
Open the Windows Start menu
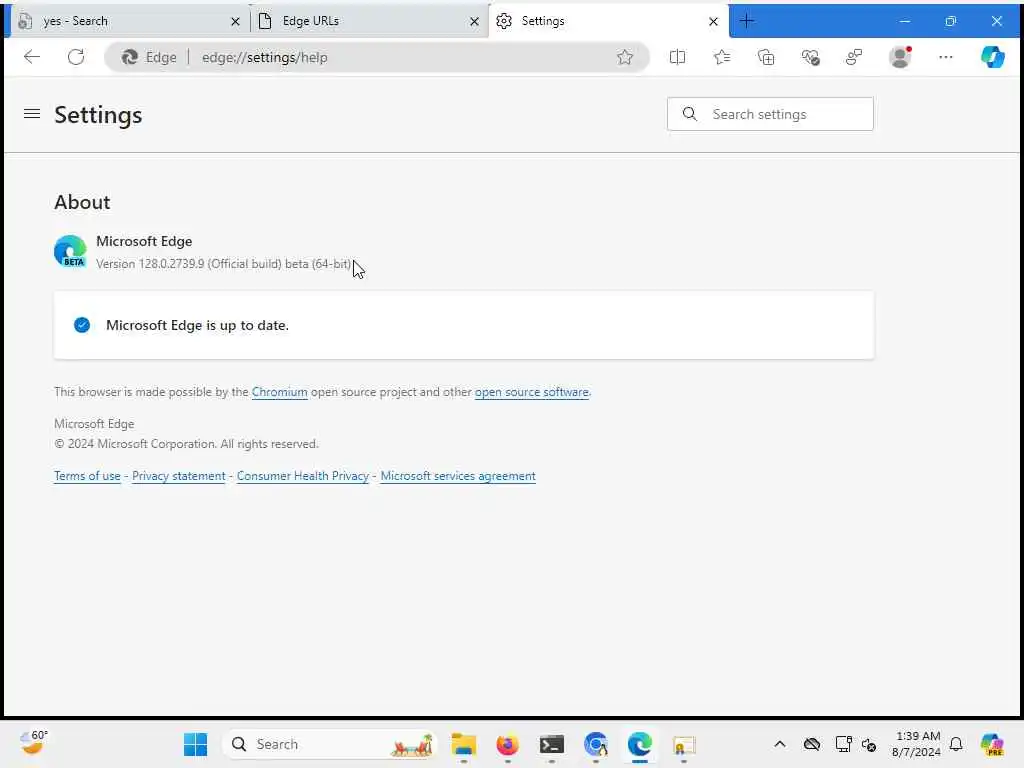(x=195, y=744)
